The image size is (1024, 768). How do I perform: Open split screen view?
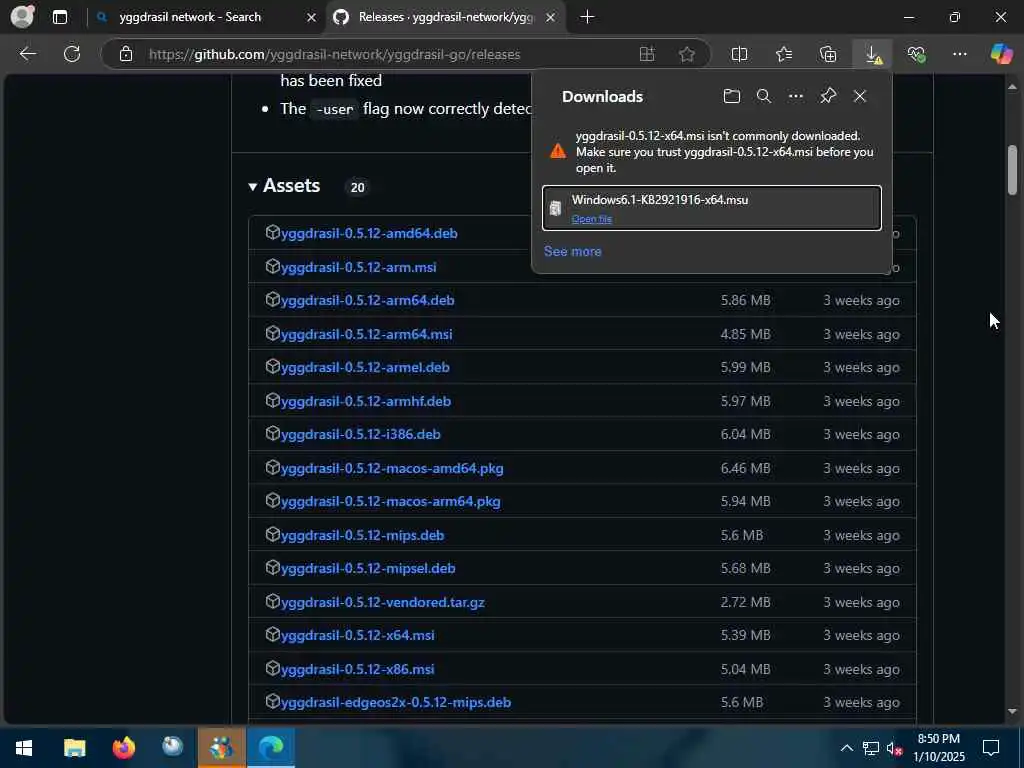coord(739,54)
